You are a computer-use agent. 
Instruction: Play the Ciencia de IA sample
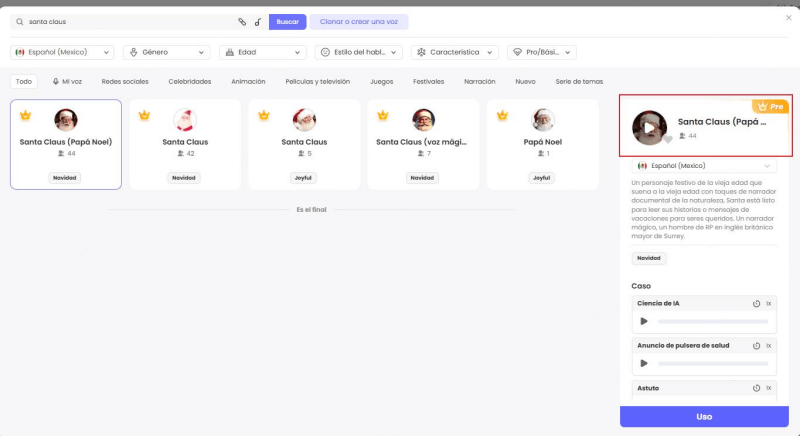[644, 321]
